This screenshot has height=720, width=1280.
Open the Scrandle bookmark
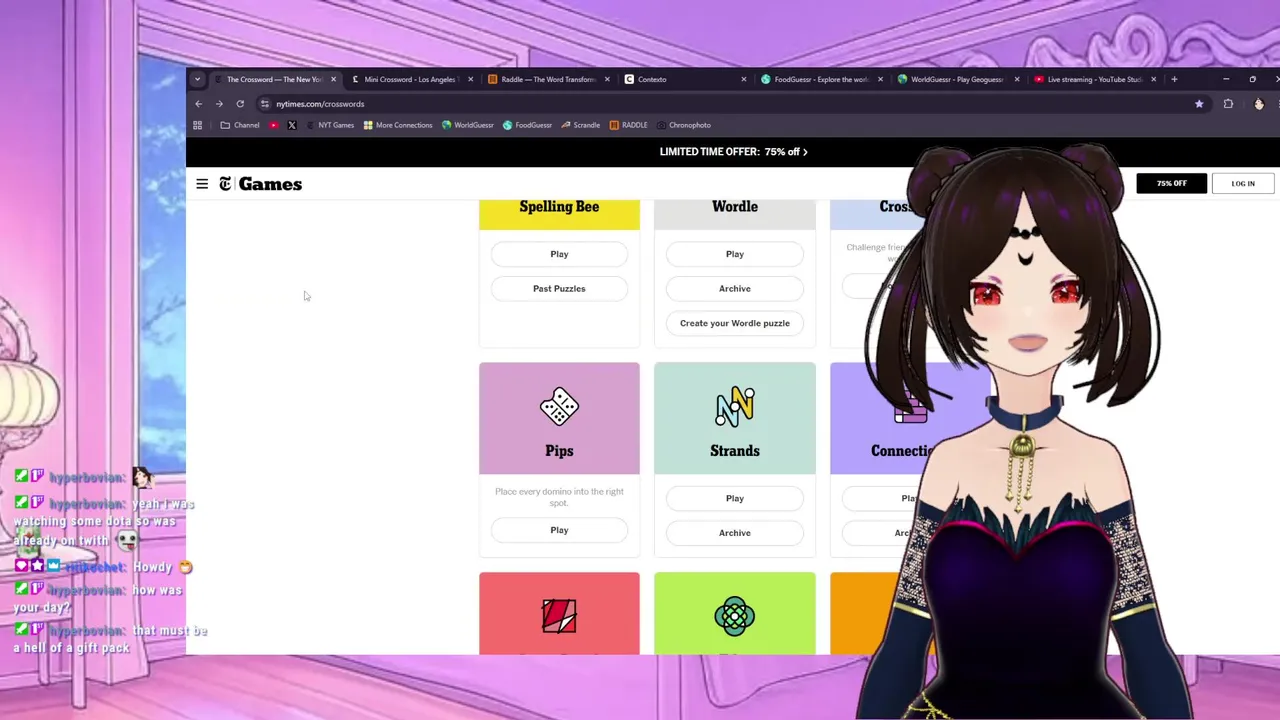click(x=581, y=125)
